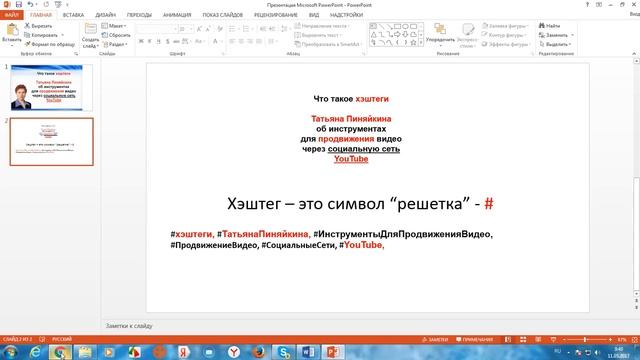Switch to the АНИМАЦИЯ tab

click(x=177, y=15)
